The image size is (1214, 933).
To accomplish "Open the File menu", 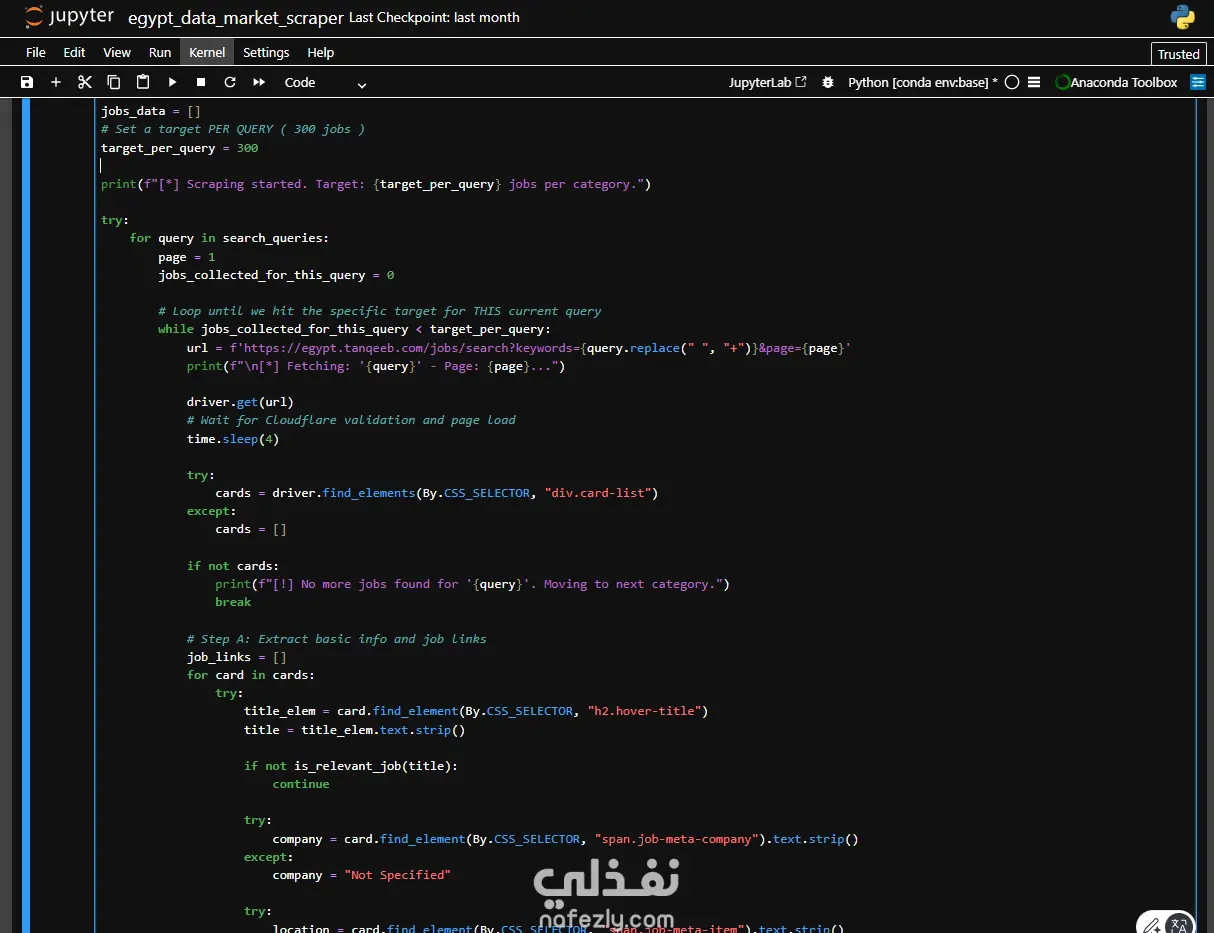I will click(36, 52).
